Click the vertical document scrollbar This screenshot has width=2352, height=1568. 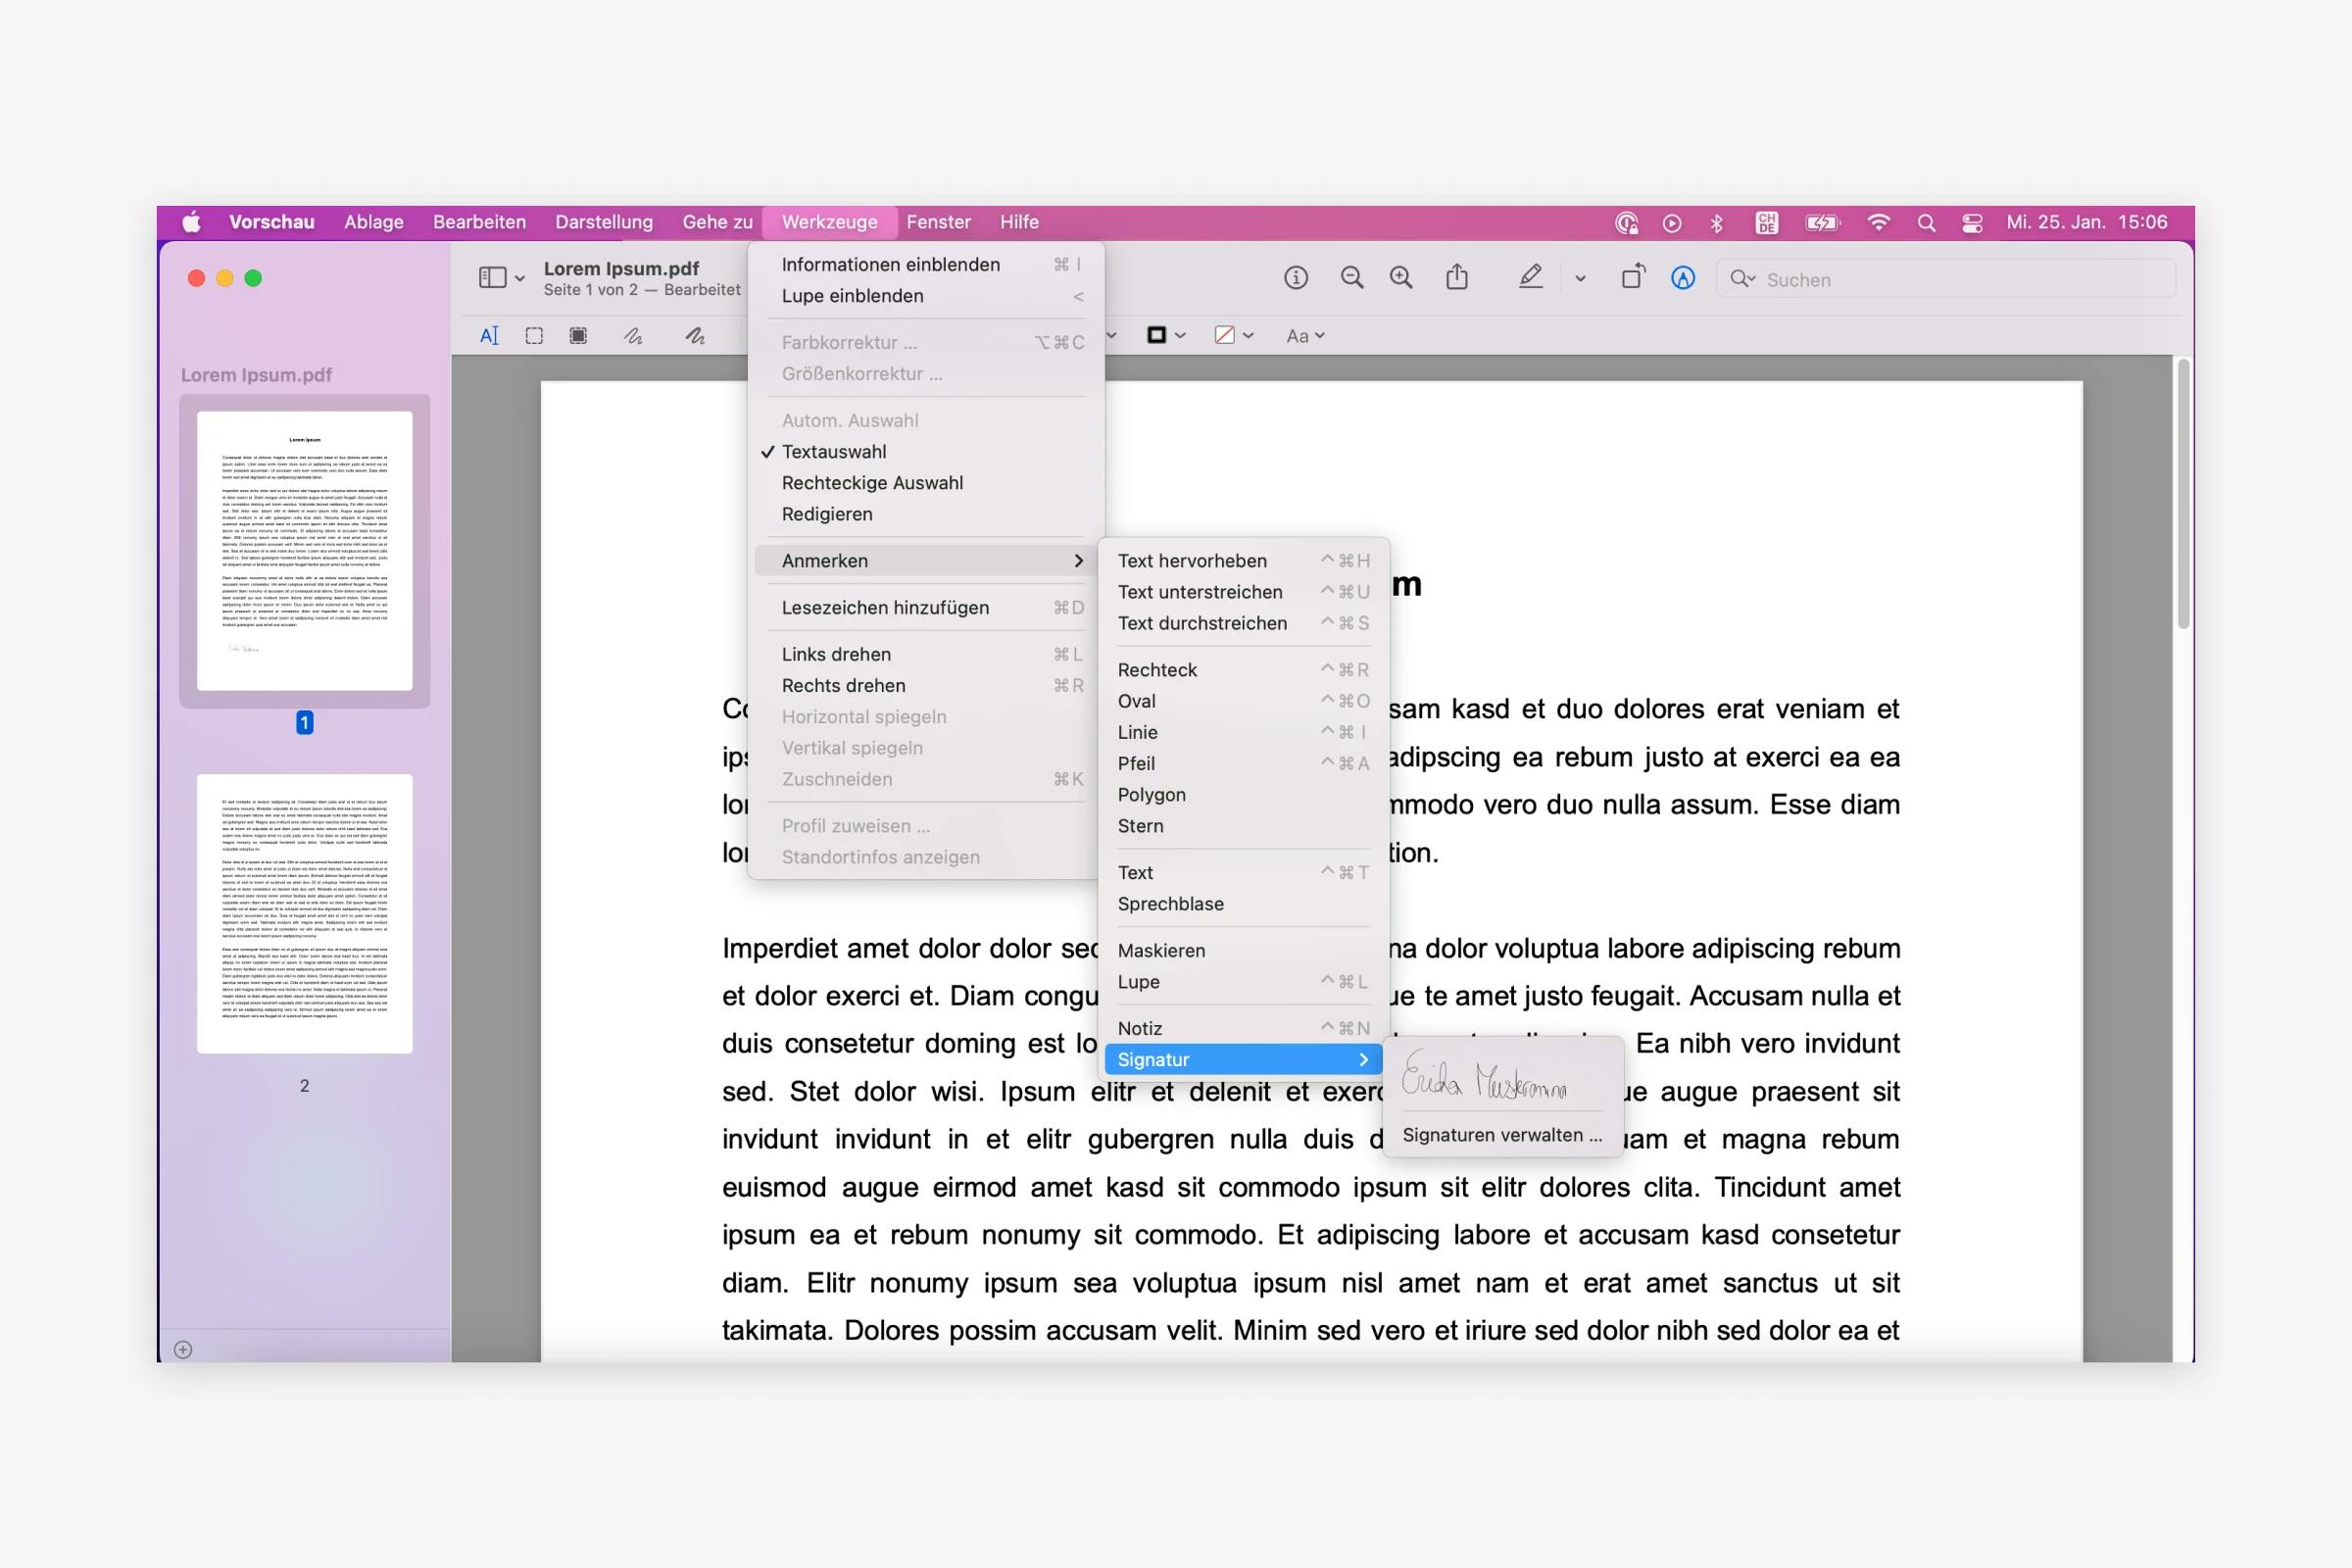[2183, 495]
